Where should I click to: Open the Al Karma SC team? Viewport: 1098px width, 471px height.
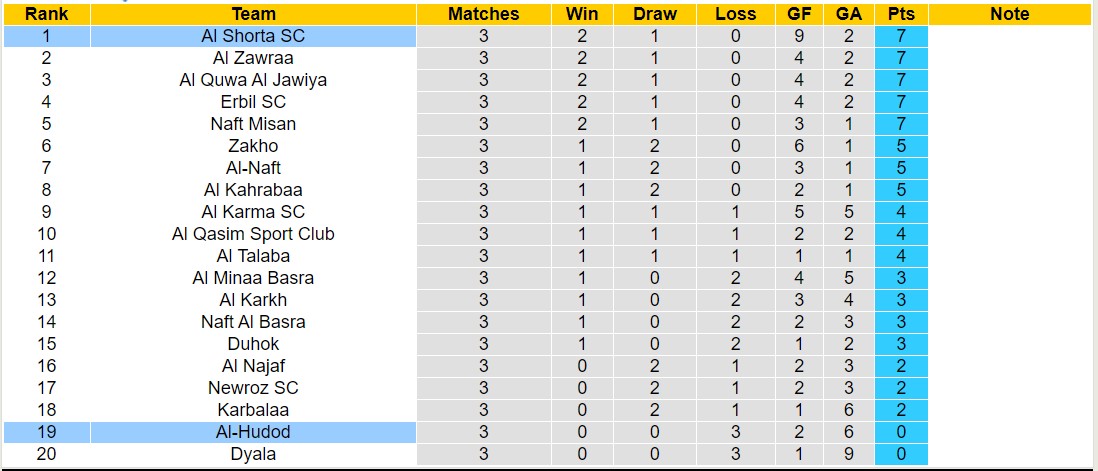[253, 212]
